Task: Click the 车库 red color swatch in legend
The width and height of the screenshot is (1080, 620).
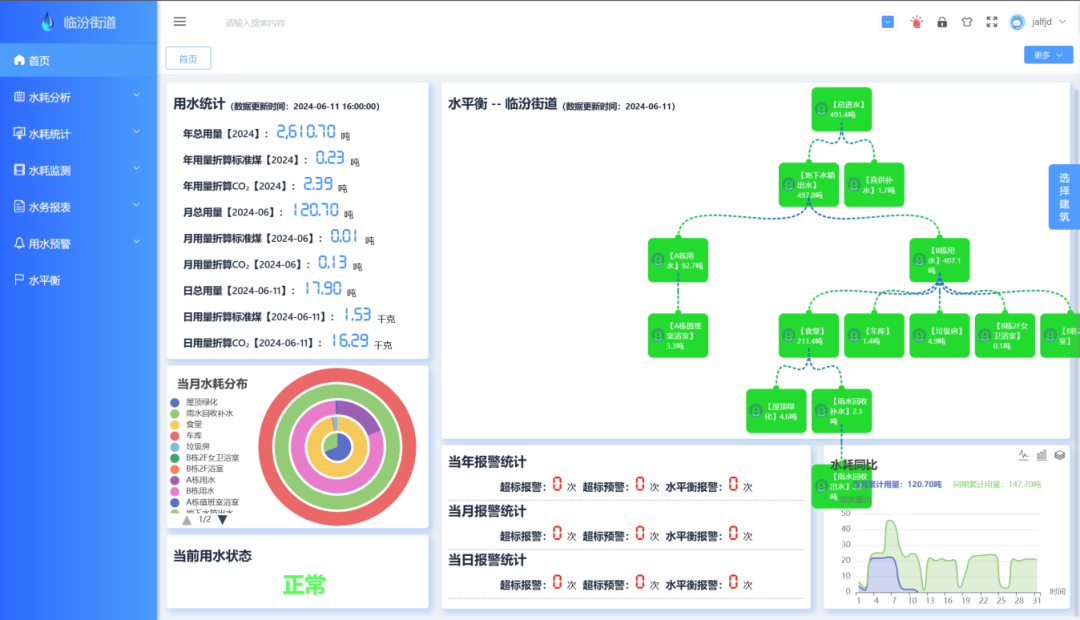Action: click(175, 435)
